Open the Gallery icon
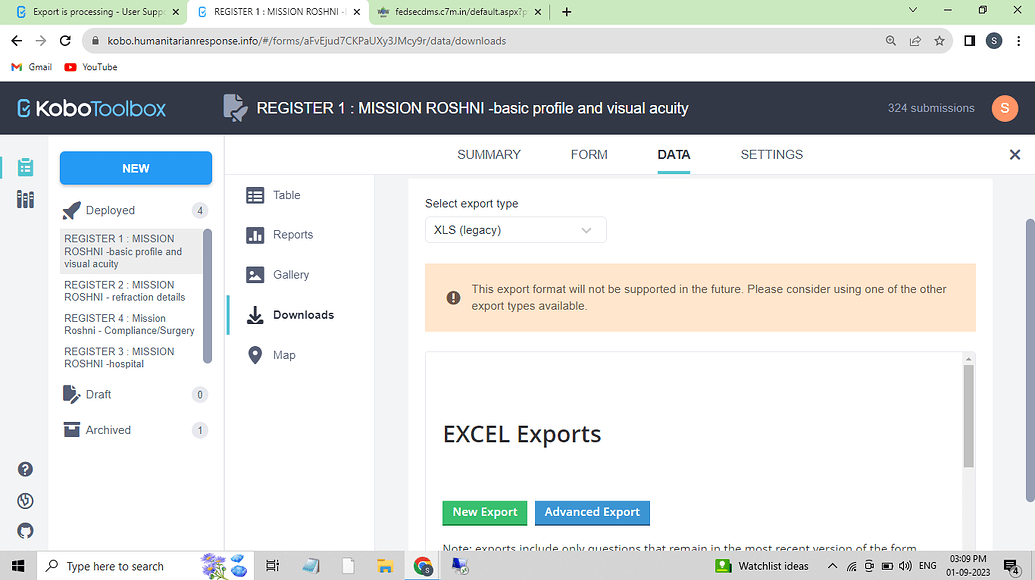1035x580 pixels. point(256,274)
